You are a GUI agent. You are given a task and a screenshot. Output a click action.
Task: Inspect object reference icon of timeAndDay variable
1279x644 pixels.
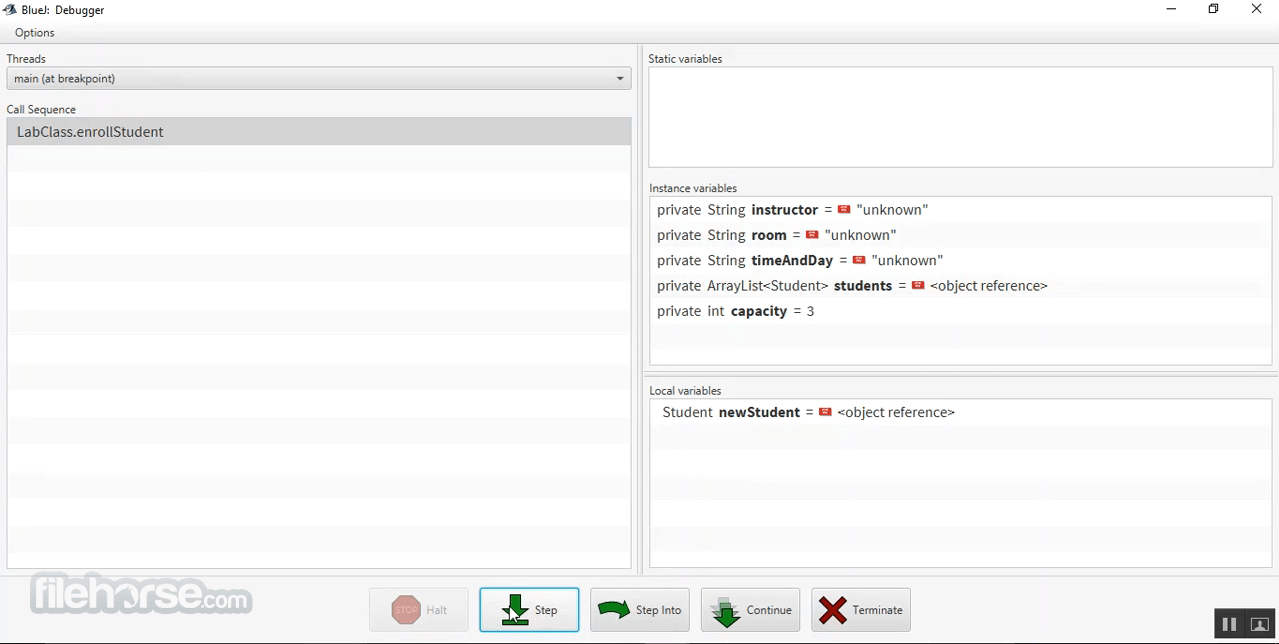coord(859,260)
